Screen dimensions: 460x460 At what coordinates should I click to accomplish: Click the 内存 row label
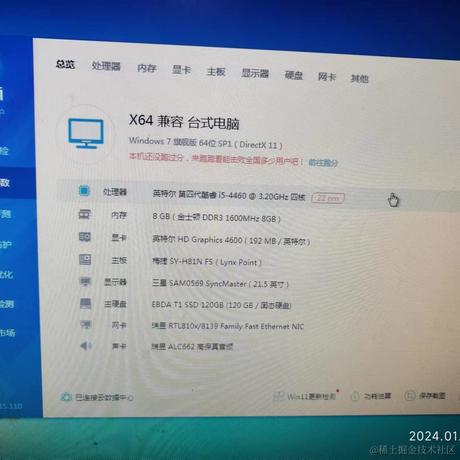pos(119,215)
